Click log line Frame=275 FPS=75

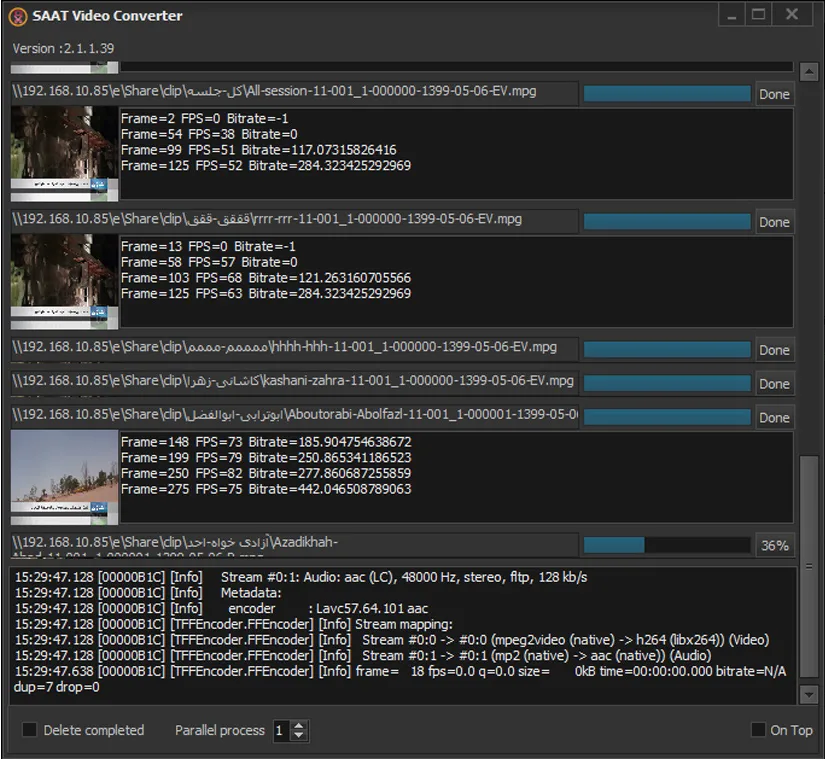tap(266, 489)
